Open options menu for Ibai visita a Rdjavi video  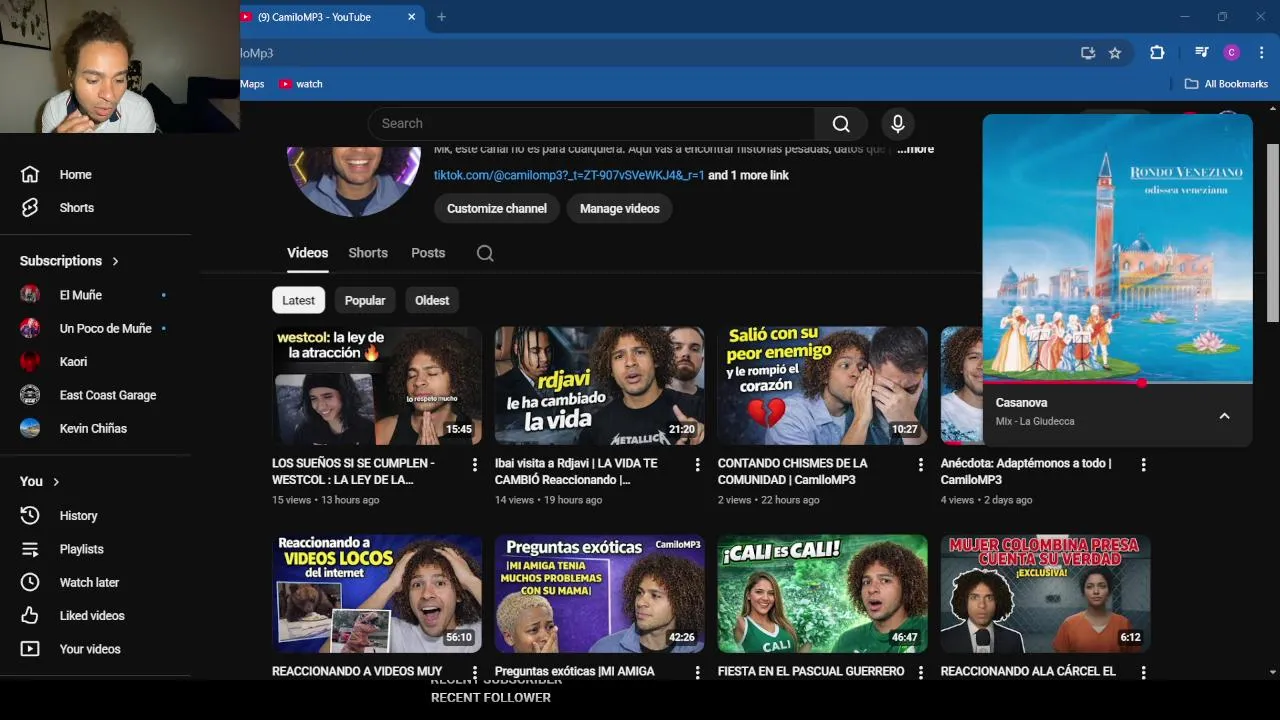[x=698, y=465]
